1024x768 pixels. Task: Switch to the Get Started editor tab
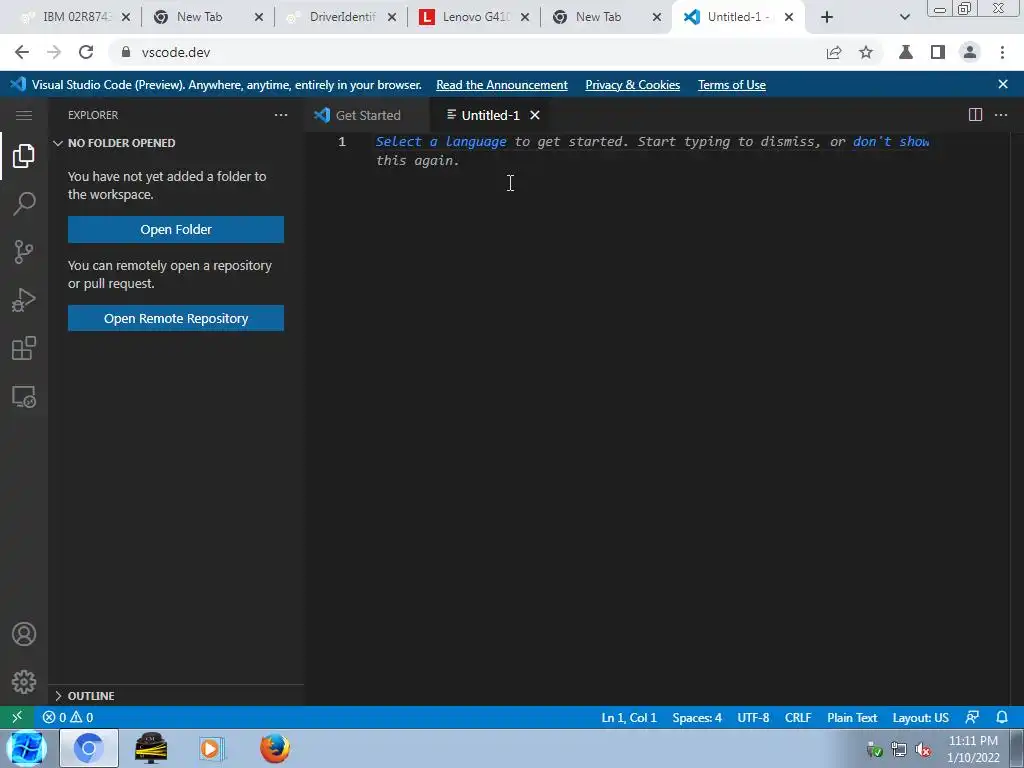click(367, 115)
